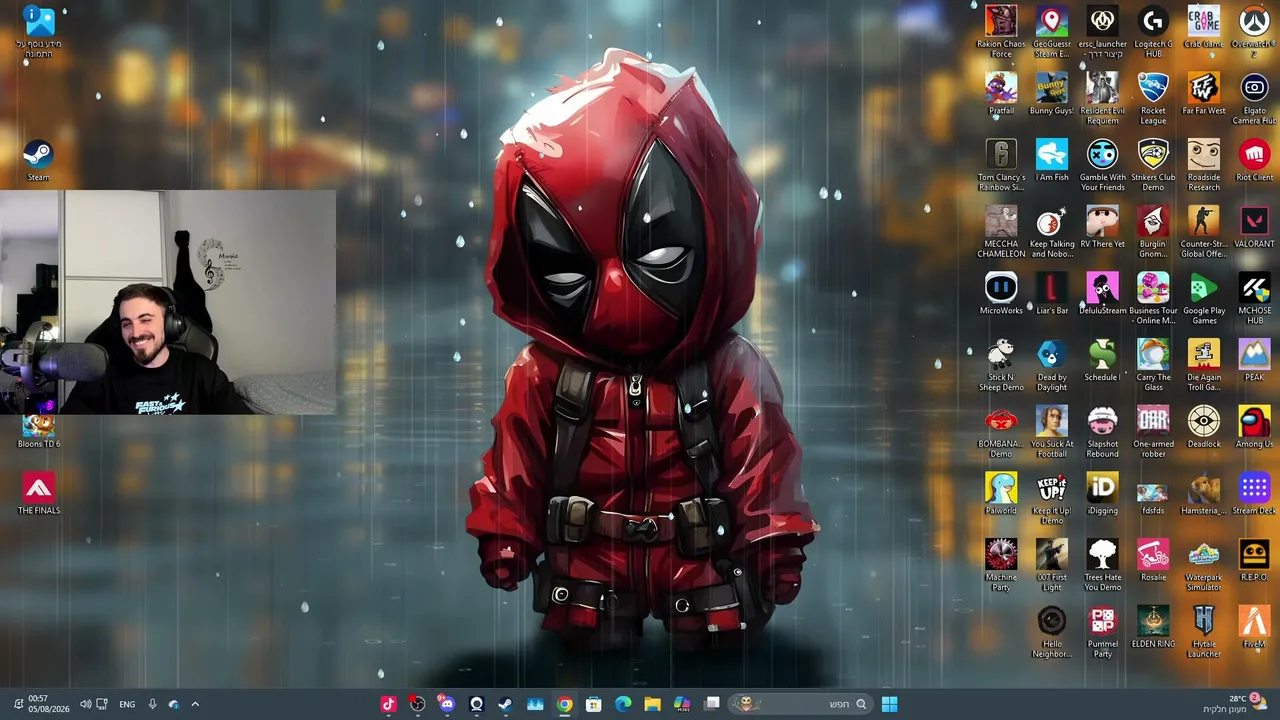This screenshot has width=1280, height=720.
Task: Select the DeluluStream shortcut
Action: click(x=1102, y=293)
